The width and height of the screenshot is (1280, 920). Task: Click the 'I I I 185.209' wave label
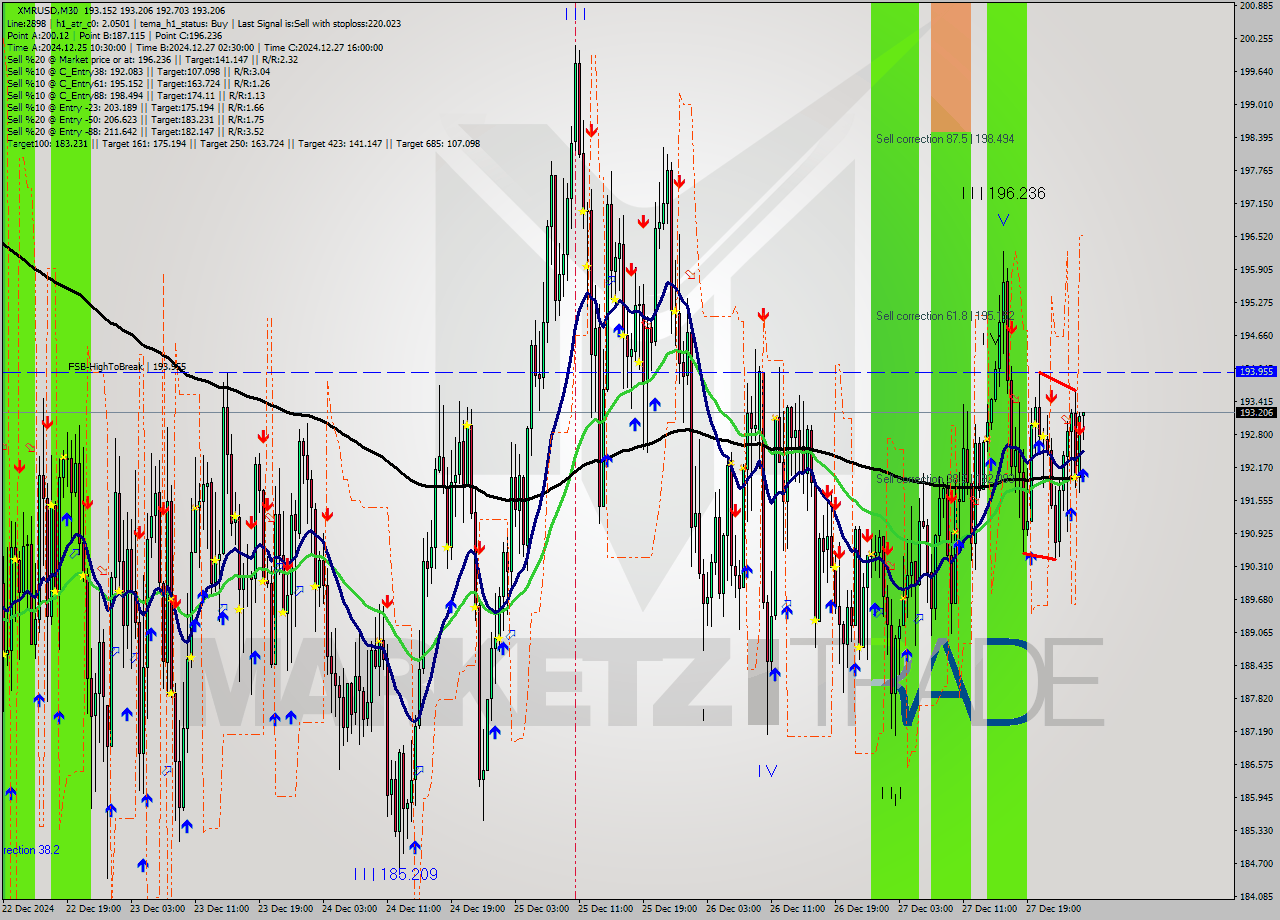pos(396,874)
